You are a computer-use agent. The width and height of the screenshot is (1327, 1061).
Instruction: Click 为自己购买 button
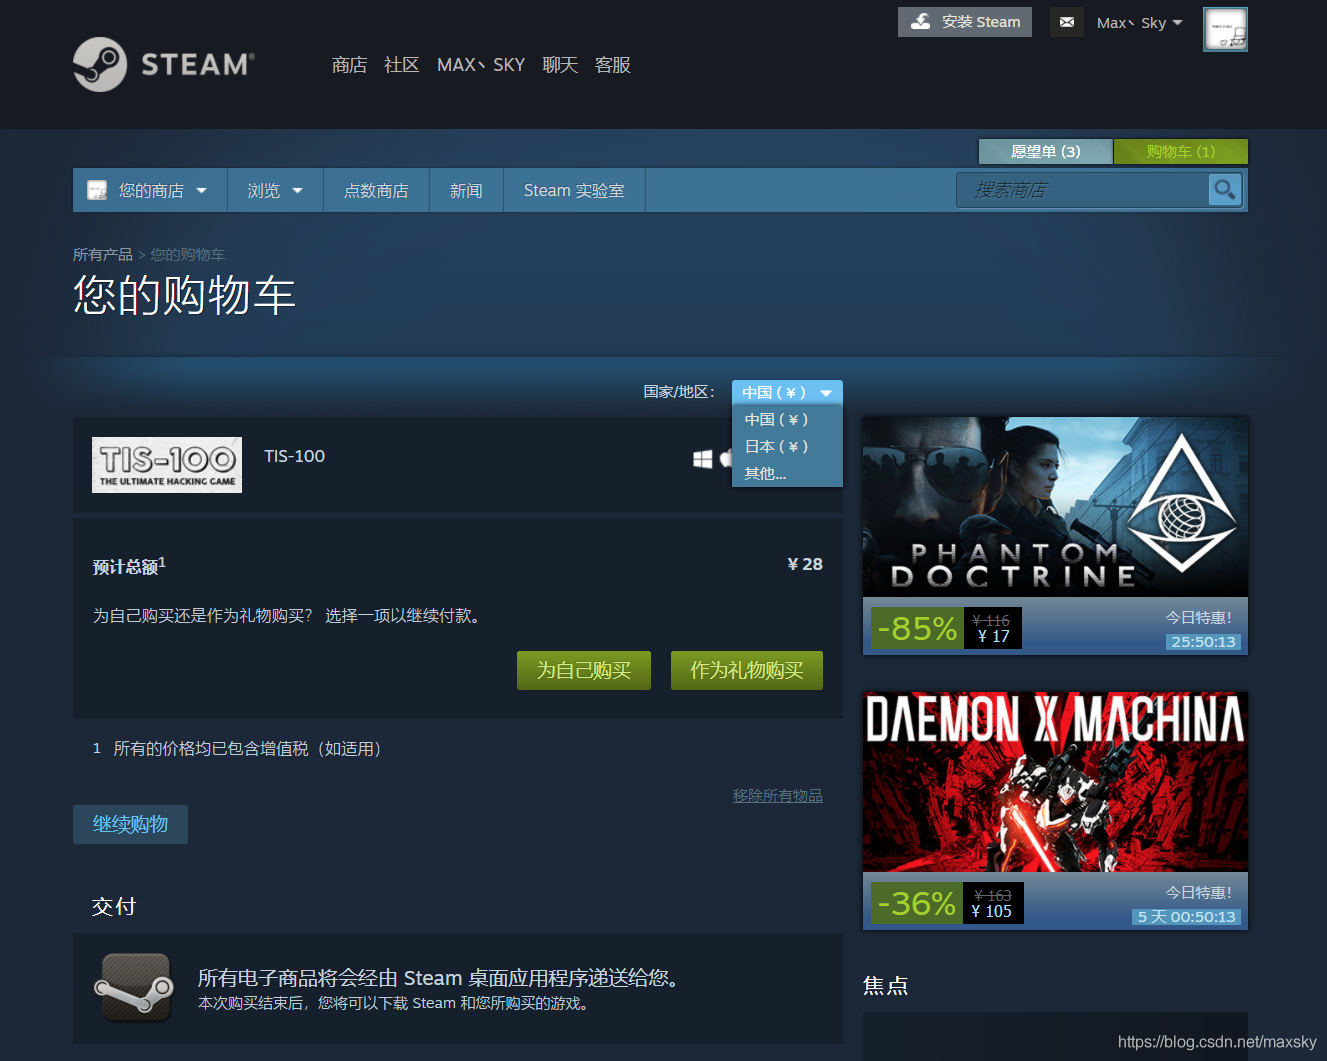pos(584,670)
